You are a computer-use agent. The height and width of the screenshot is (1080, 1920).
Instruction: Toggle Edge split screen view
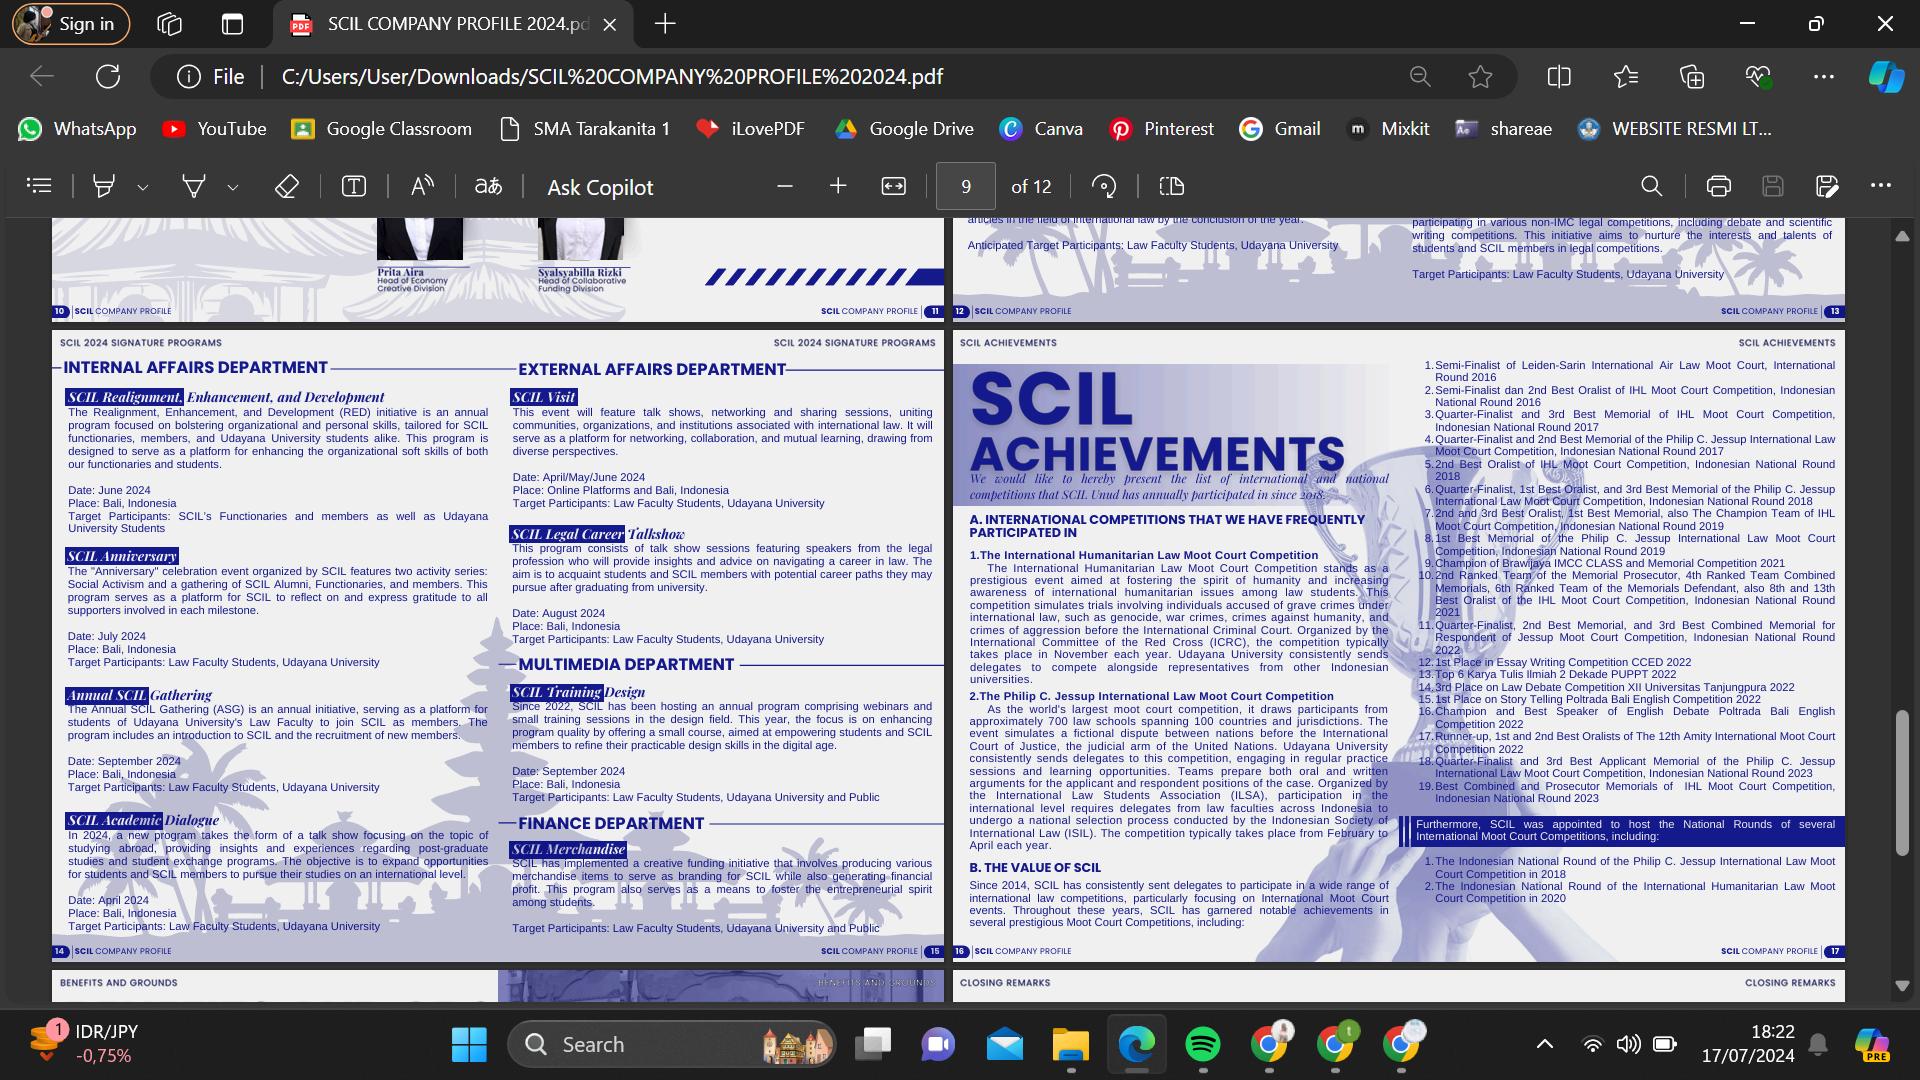pyautogui.click(x=1558, y=77)
